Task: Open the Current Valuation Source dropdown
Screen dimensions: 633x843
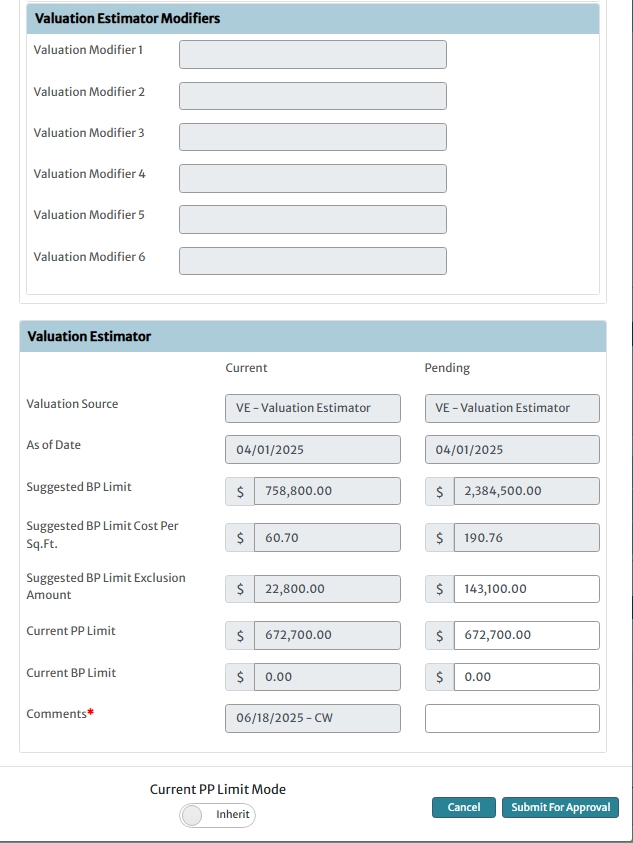Action: [312, 408]
